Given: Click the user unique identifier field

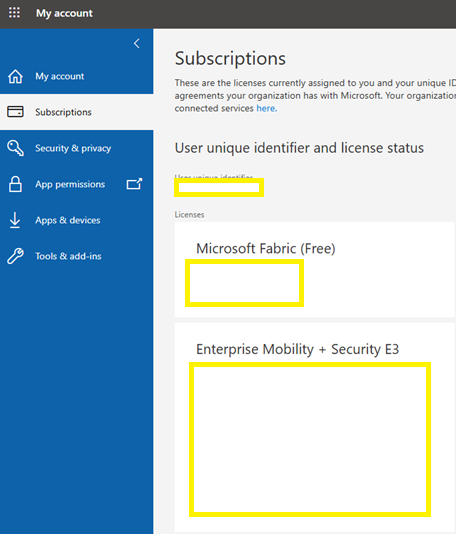Looking at the screenshot, I should (x=219, y=187).
